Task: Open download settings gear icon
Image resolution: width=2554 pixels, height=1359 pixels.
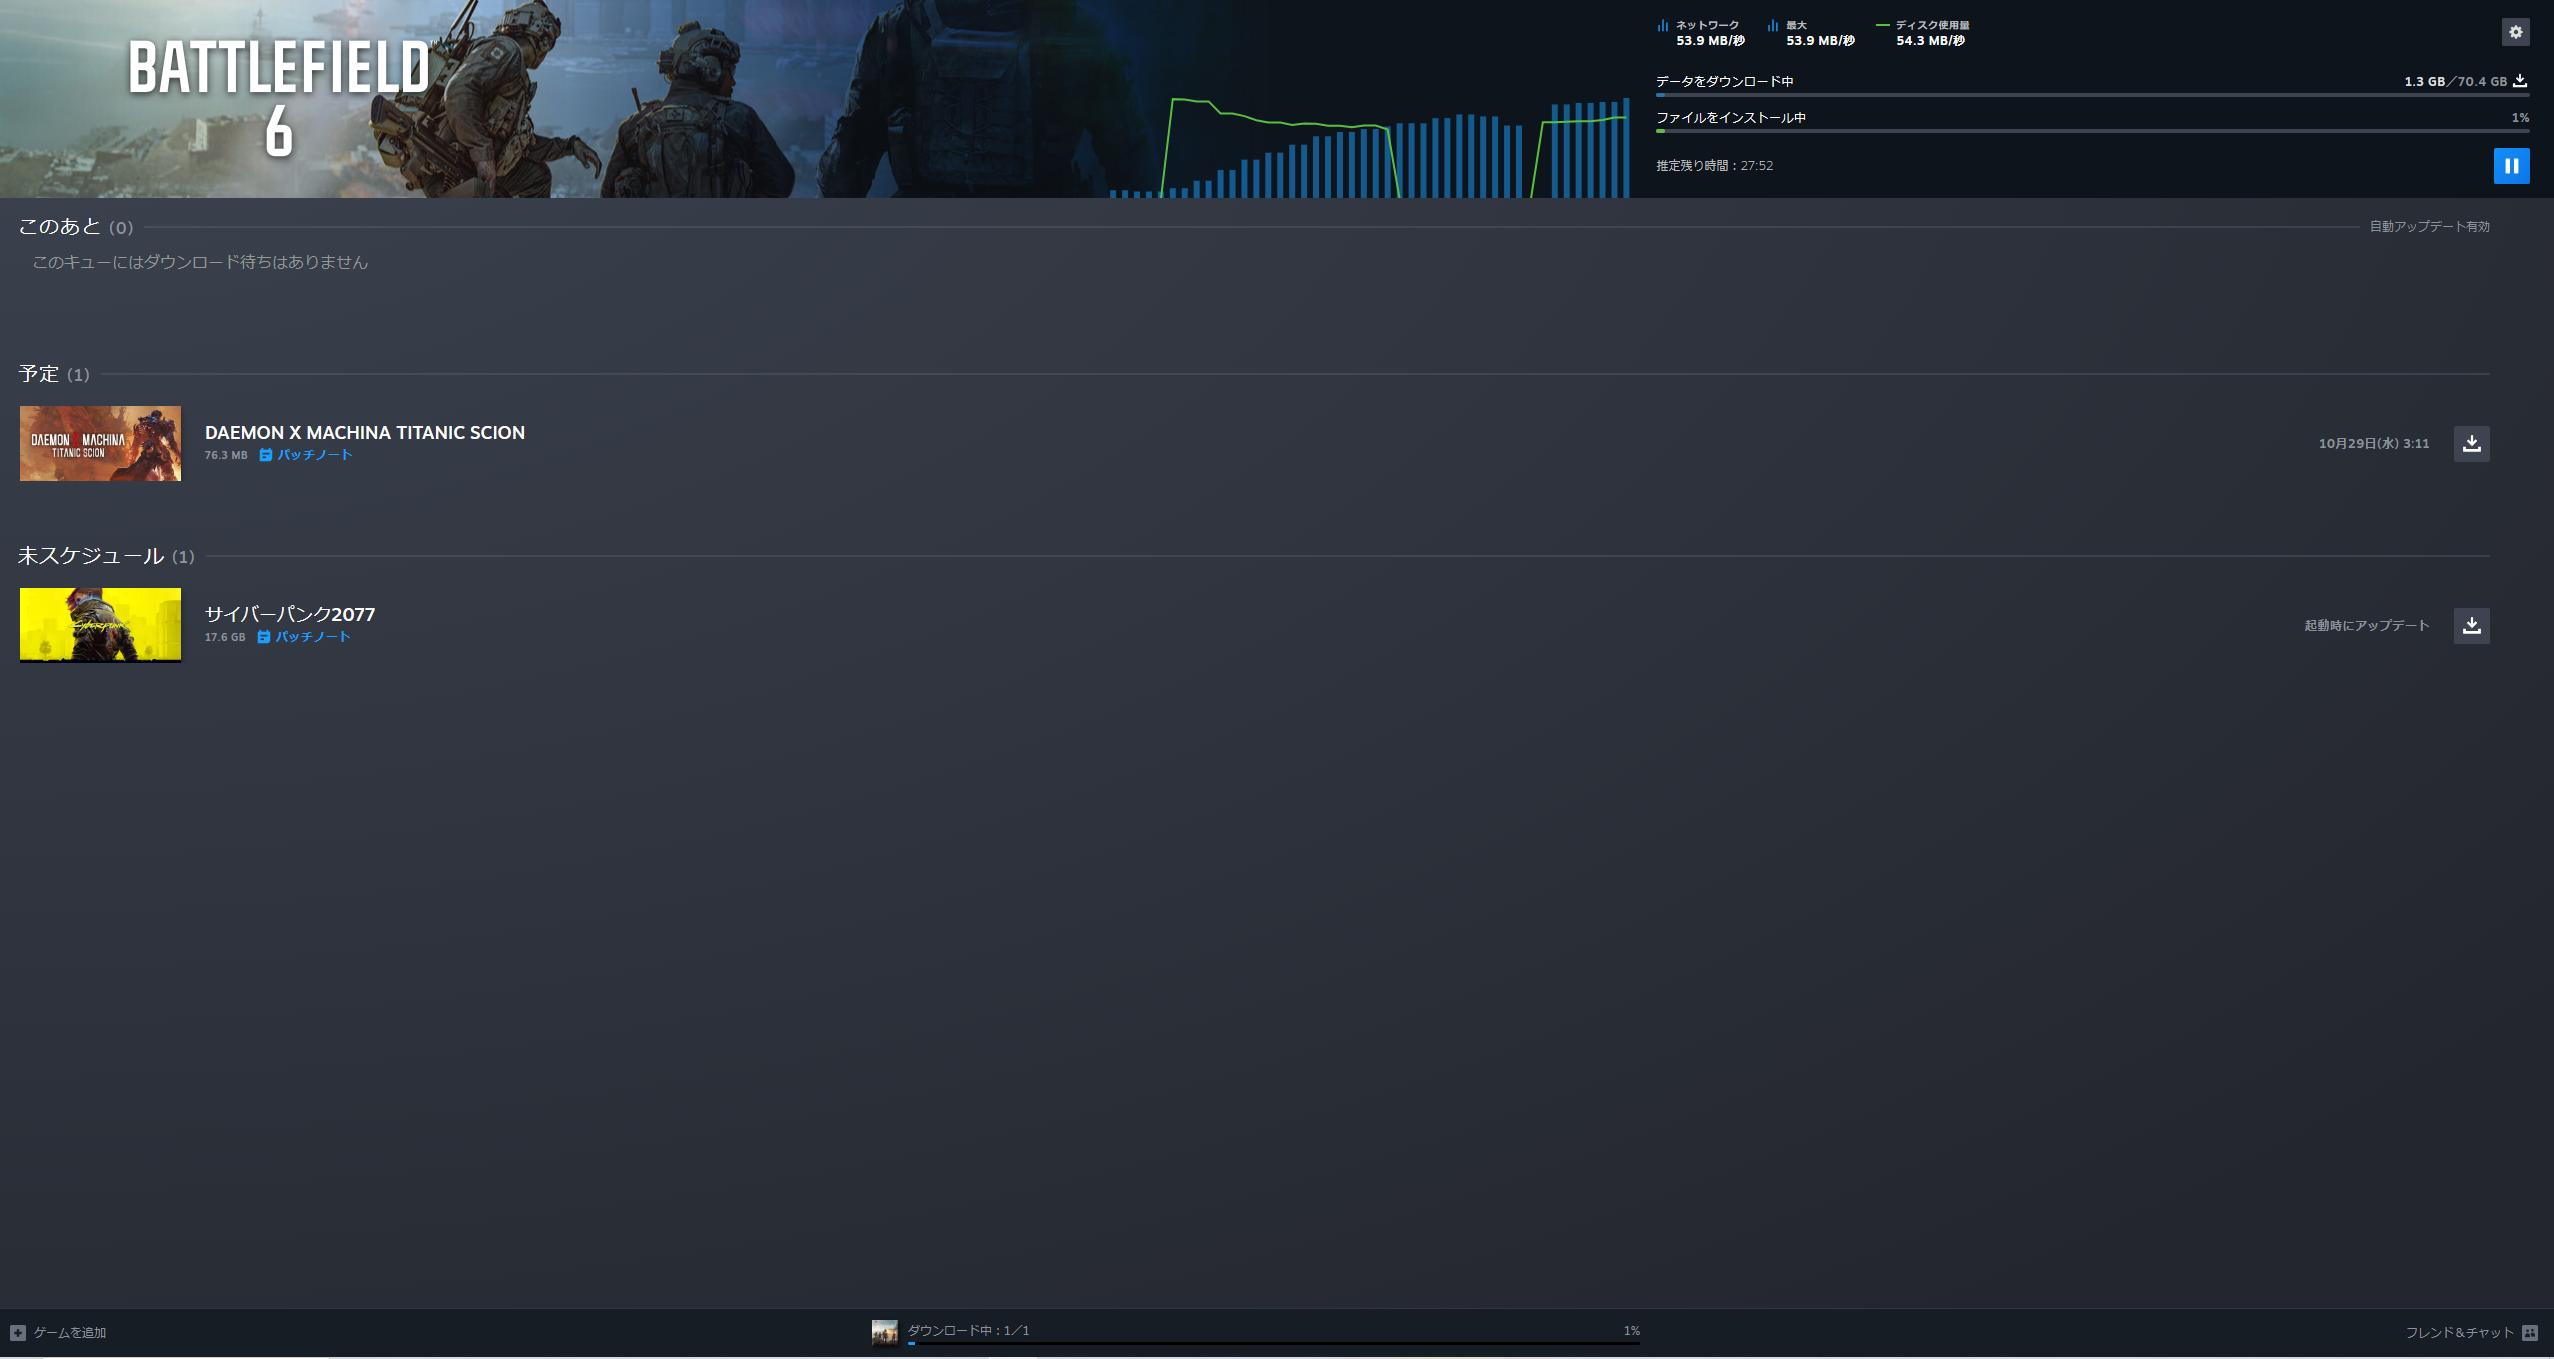Action: 2515,32
